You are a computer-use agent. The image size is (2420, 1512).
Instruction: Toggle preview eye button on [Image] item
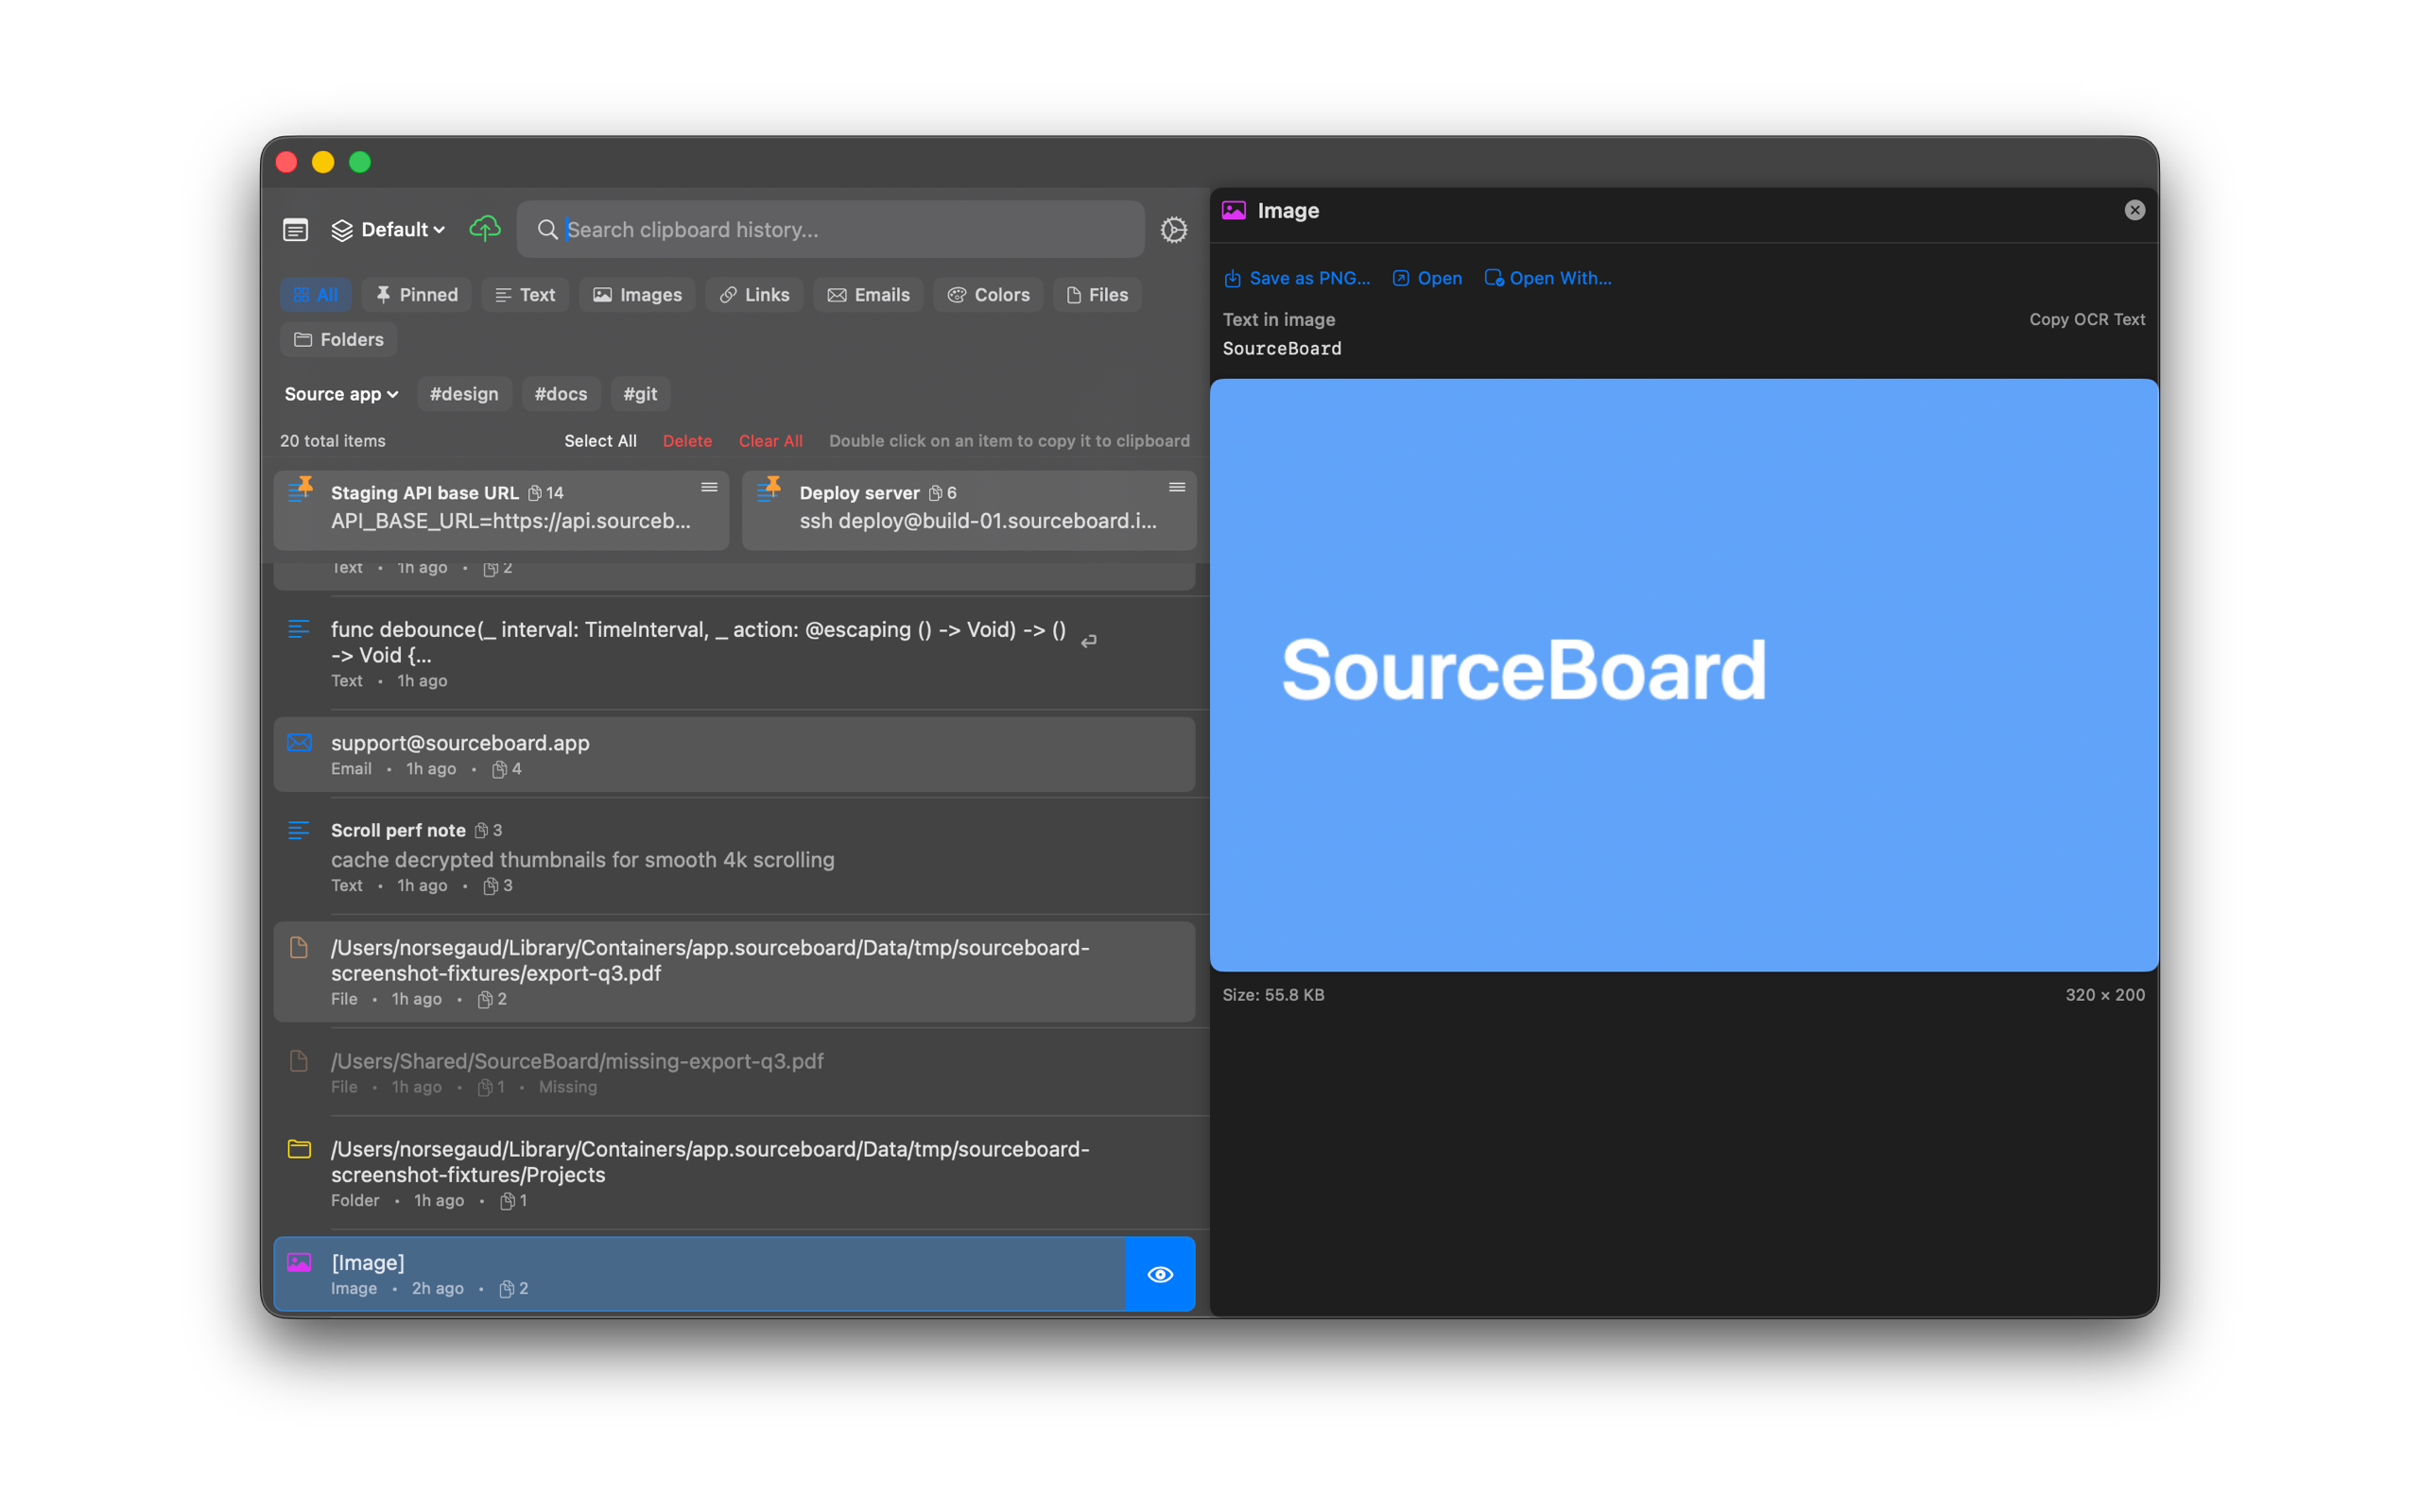point(1160,1274)
